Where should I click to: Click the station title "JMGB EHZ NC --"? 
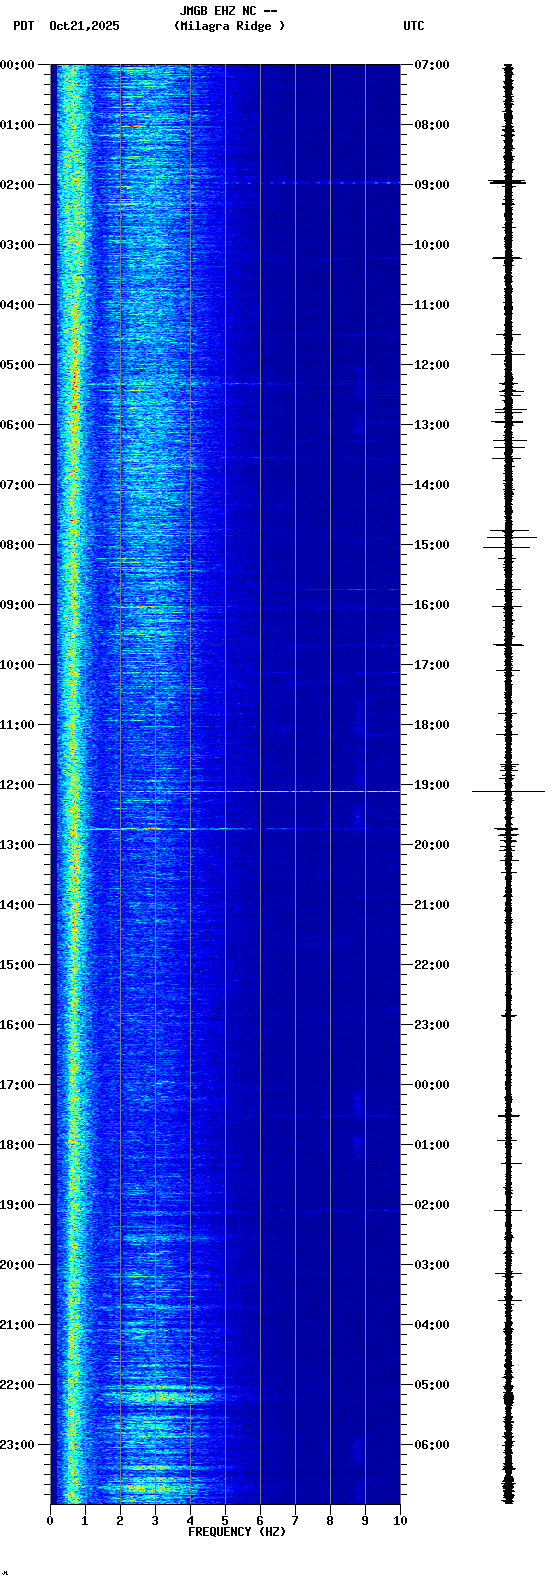point(228,11)
